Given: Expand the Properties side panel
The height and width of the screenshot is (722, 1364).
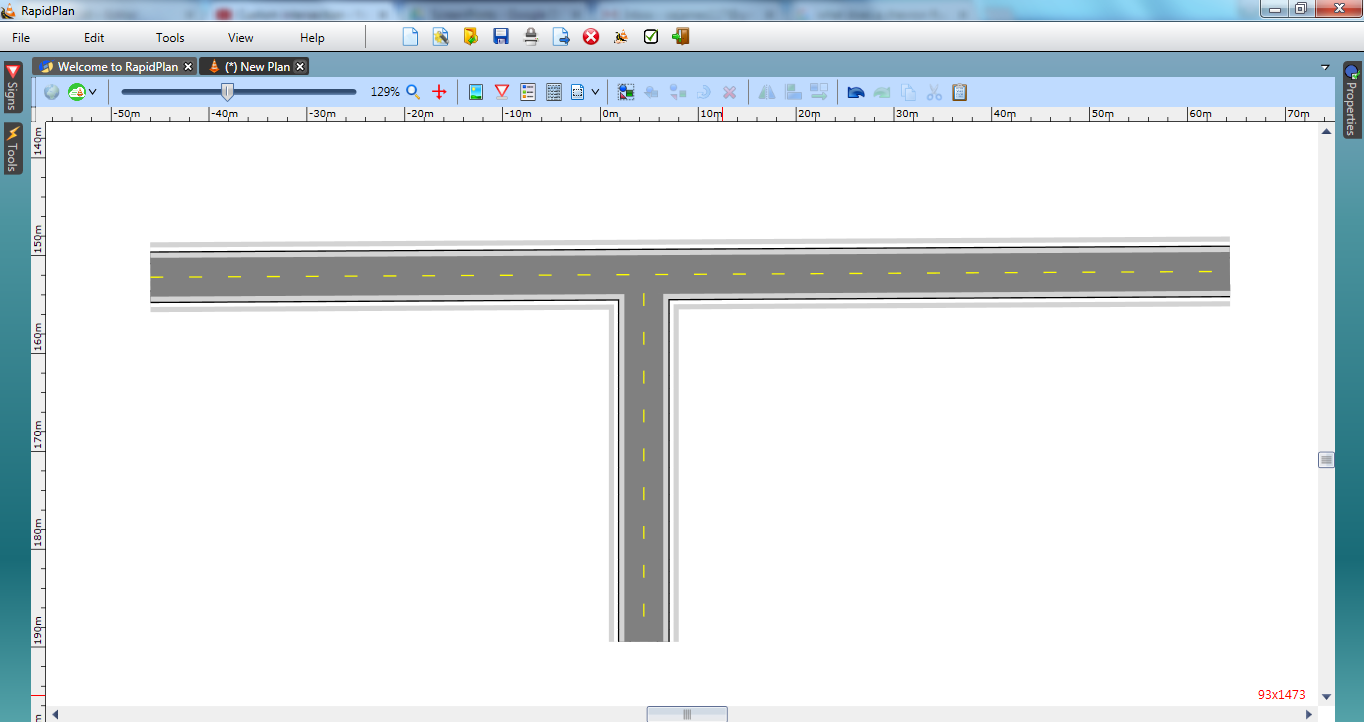Looking at the screenshot, I should [x=1351, y=100].
